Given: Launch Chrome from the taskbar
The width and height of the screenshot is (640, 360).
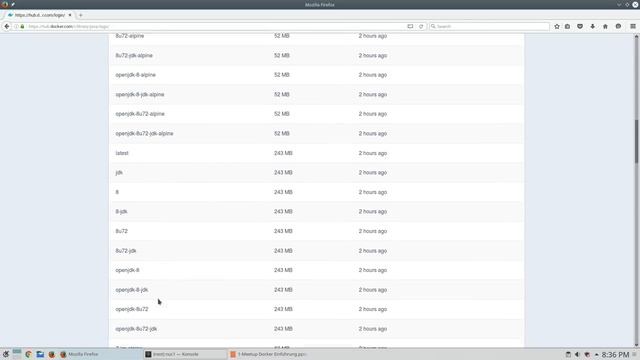Looking at the screenshot, I should pos(28,354).
